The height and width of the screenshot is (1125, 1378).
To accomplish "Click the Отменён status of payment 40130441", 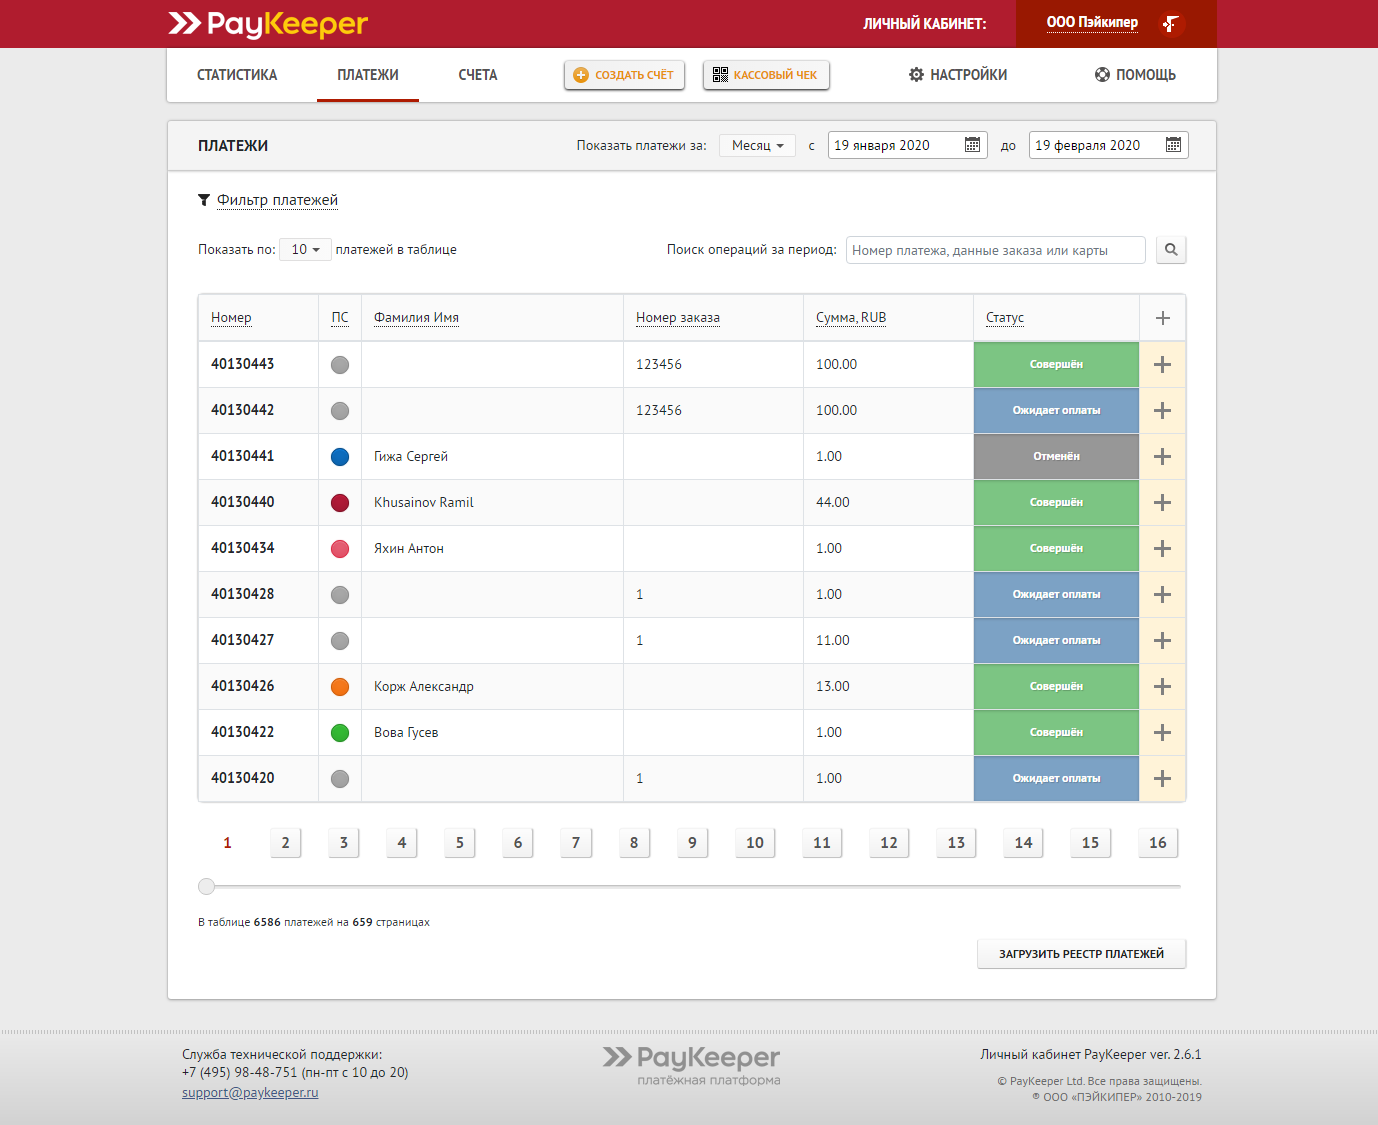I will coord(1056,456).
